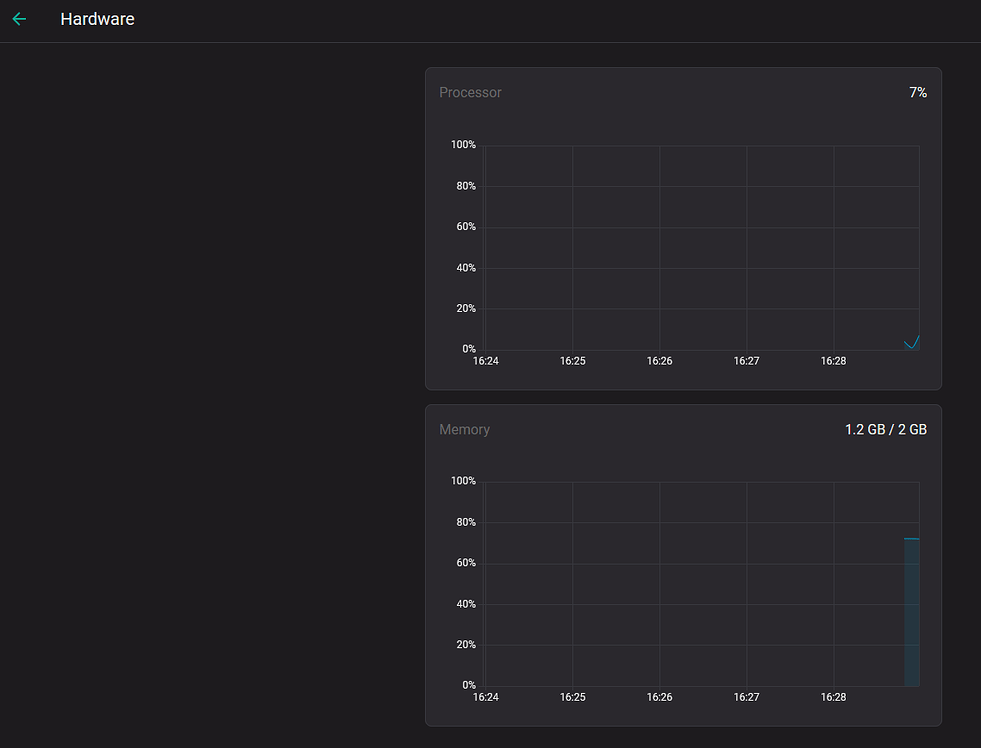Click the blue usage line in Processor chart
Viewport: 981px width, 748px height.
(912, 342)
